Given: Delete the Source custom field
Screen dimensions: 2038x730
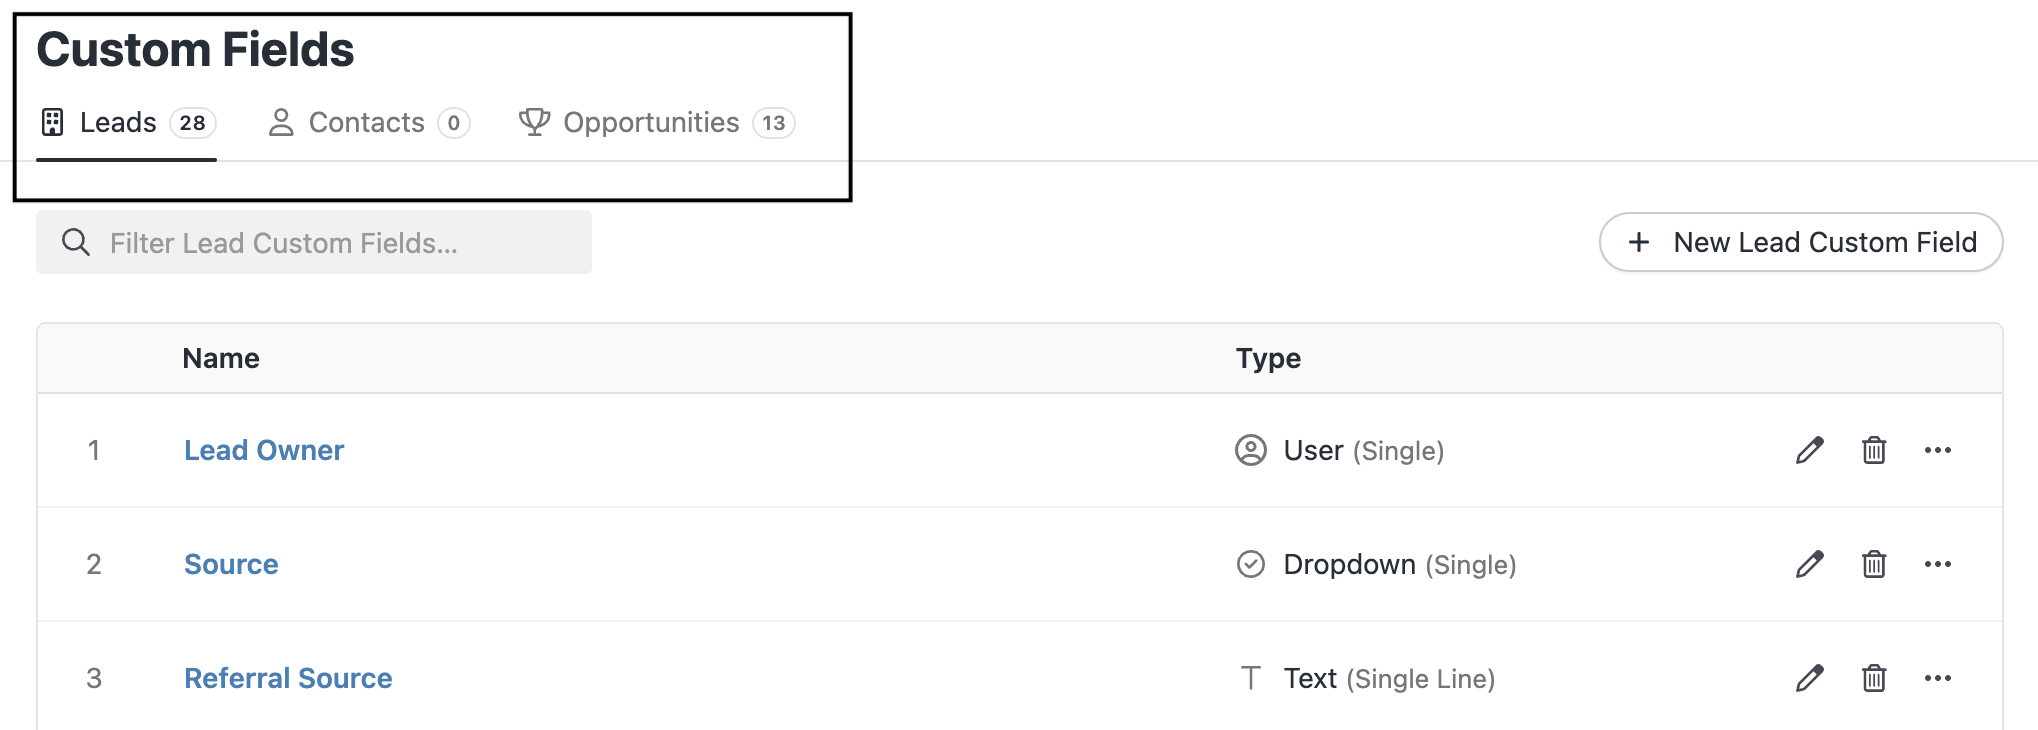Looking at the screenshot, I should [x=1874, y=564].
